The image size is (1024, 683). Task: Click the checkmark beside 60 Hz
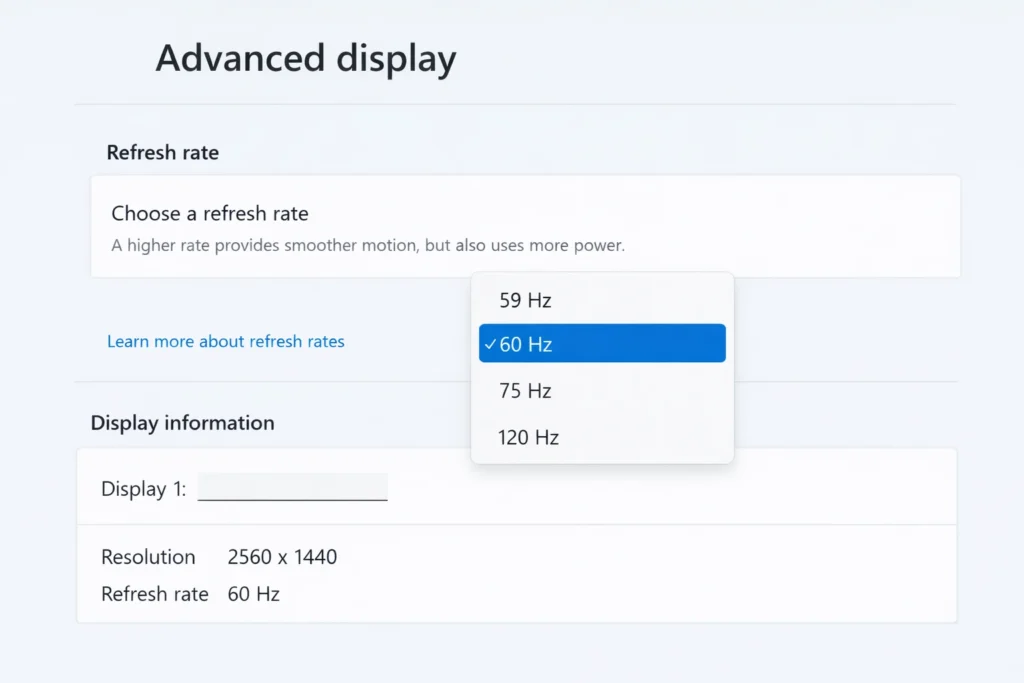point(489,343)
